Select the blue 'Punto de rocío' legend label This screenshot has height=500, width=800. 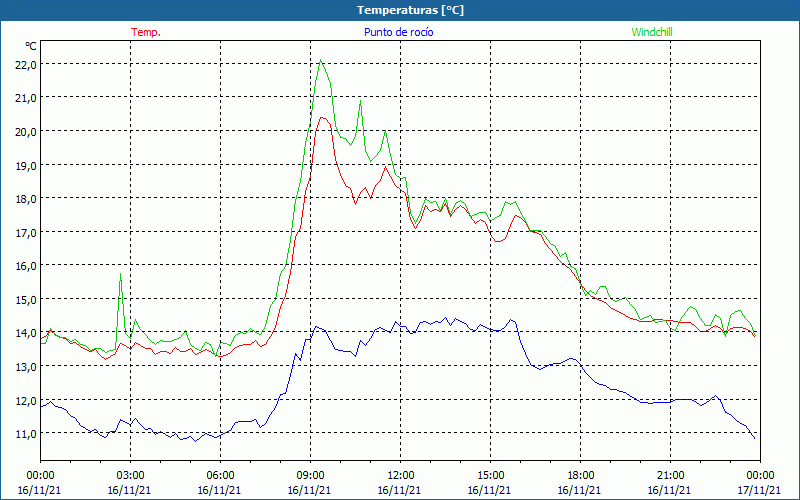point(398,32)
